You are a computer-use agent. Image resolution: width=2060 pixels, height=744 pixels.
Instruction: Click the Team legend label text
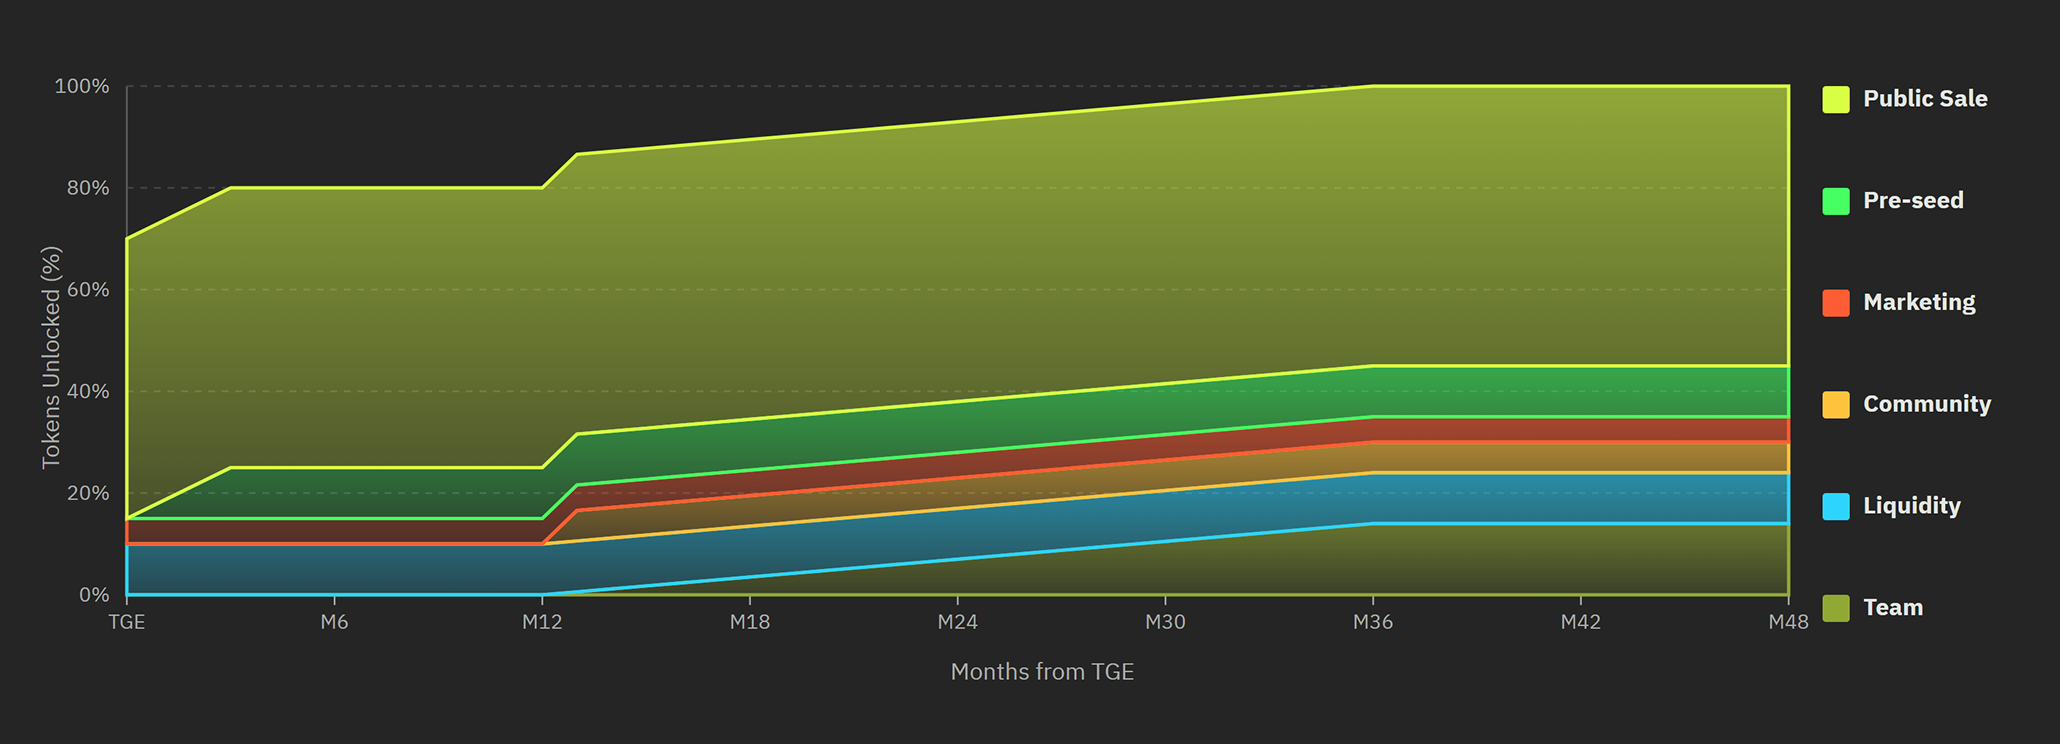1892,608
